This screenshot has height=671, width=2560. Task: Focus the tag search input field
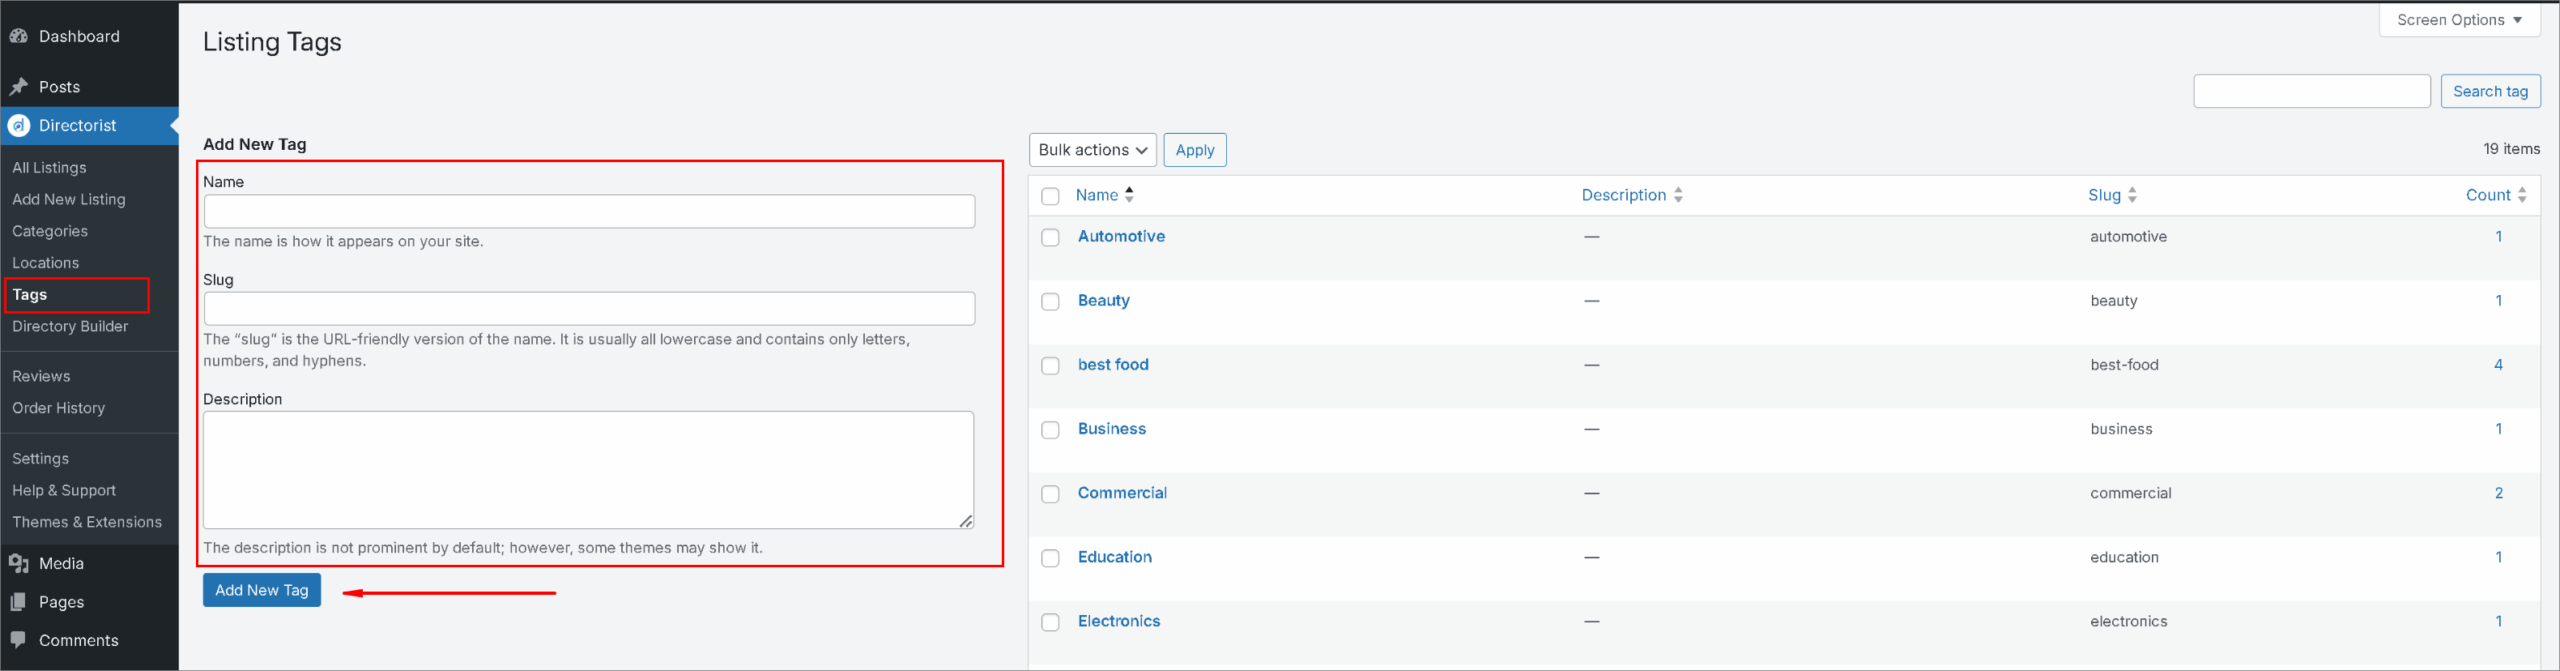2311,91
